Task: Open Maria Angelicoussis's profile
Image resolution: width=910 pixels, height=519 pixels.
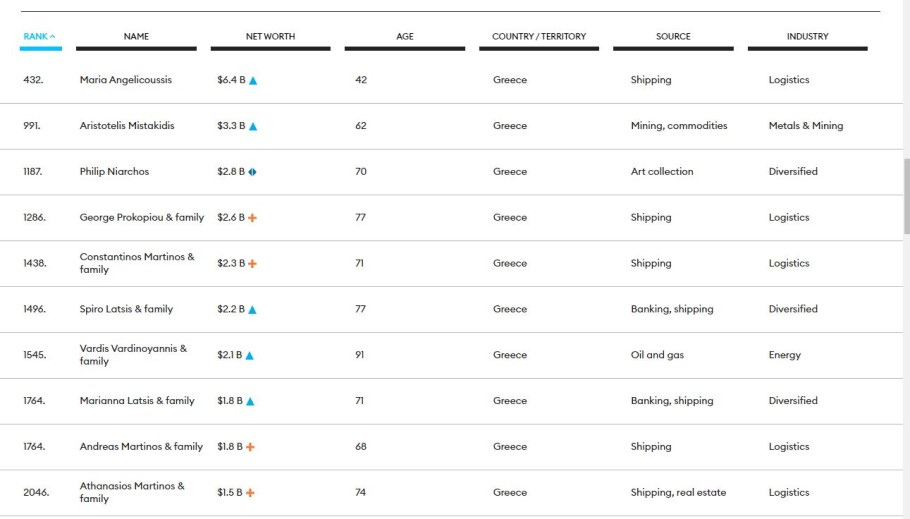Action: (126, 80)
